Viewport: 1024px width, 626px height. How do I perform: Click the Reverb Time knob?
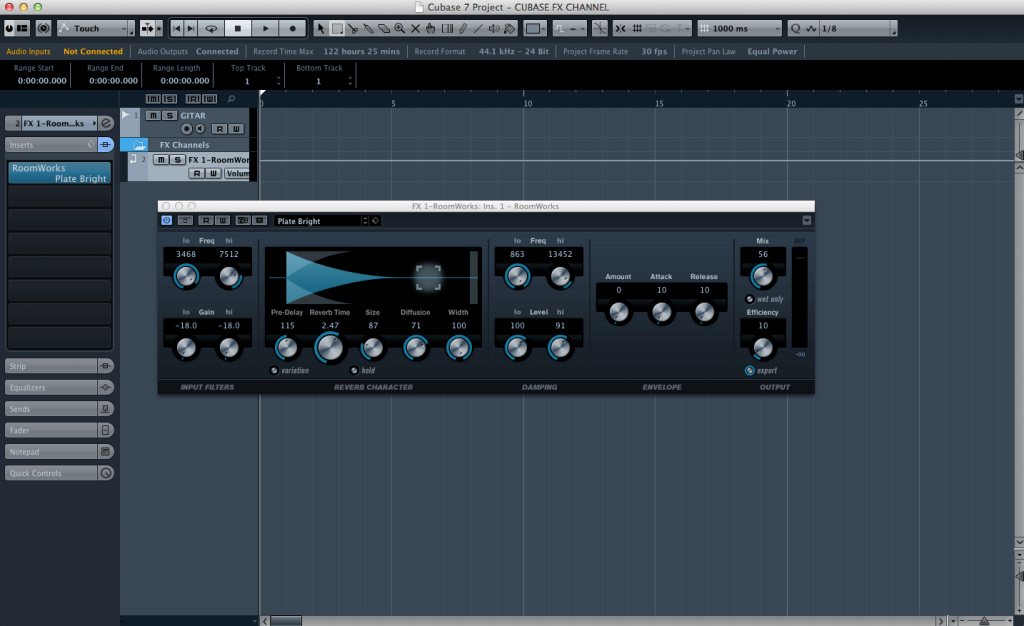click(x=330, y=348)
